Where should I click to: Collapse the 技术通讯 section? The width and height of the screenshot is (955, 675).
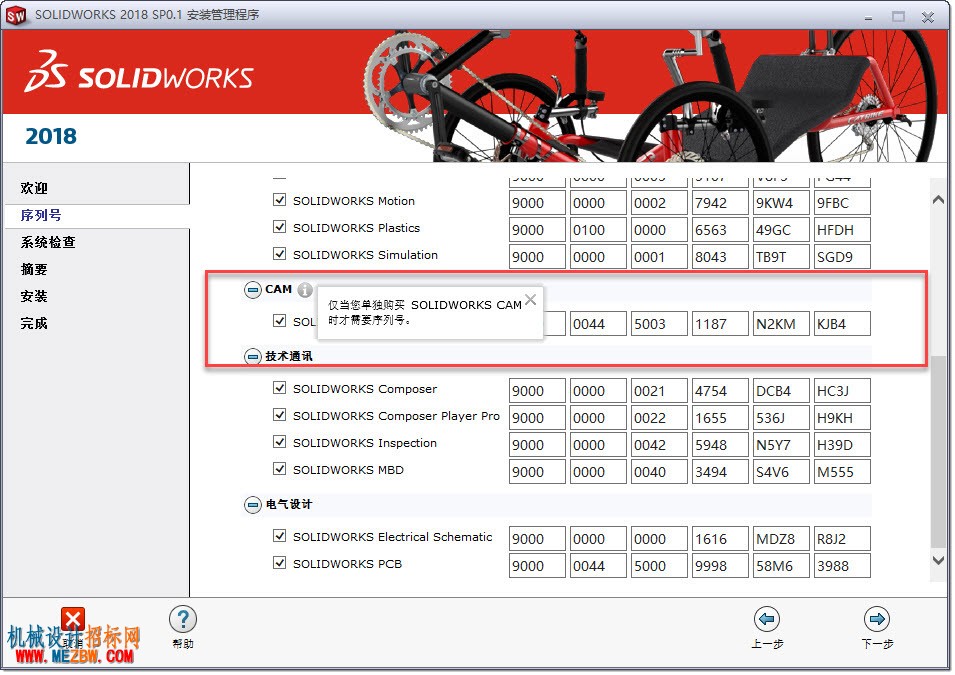click(253, 356)
